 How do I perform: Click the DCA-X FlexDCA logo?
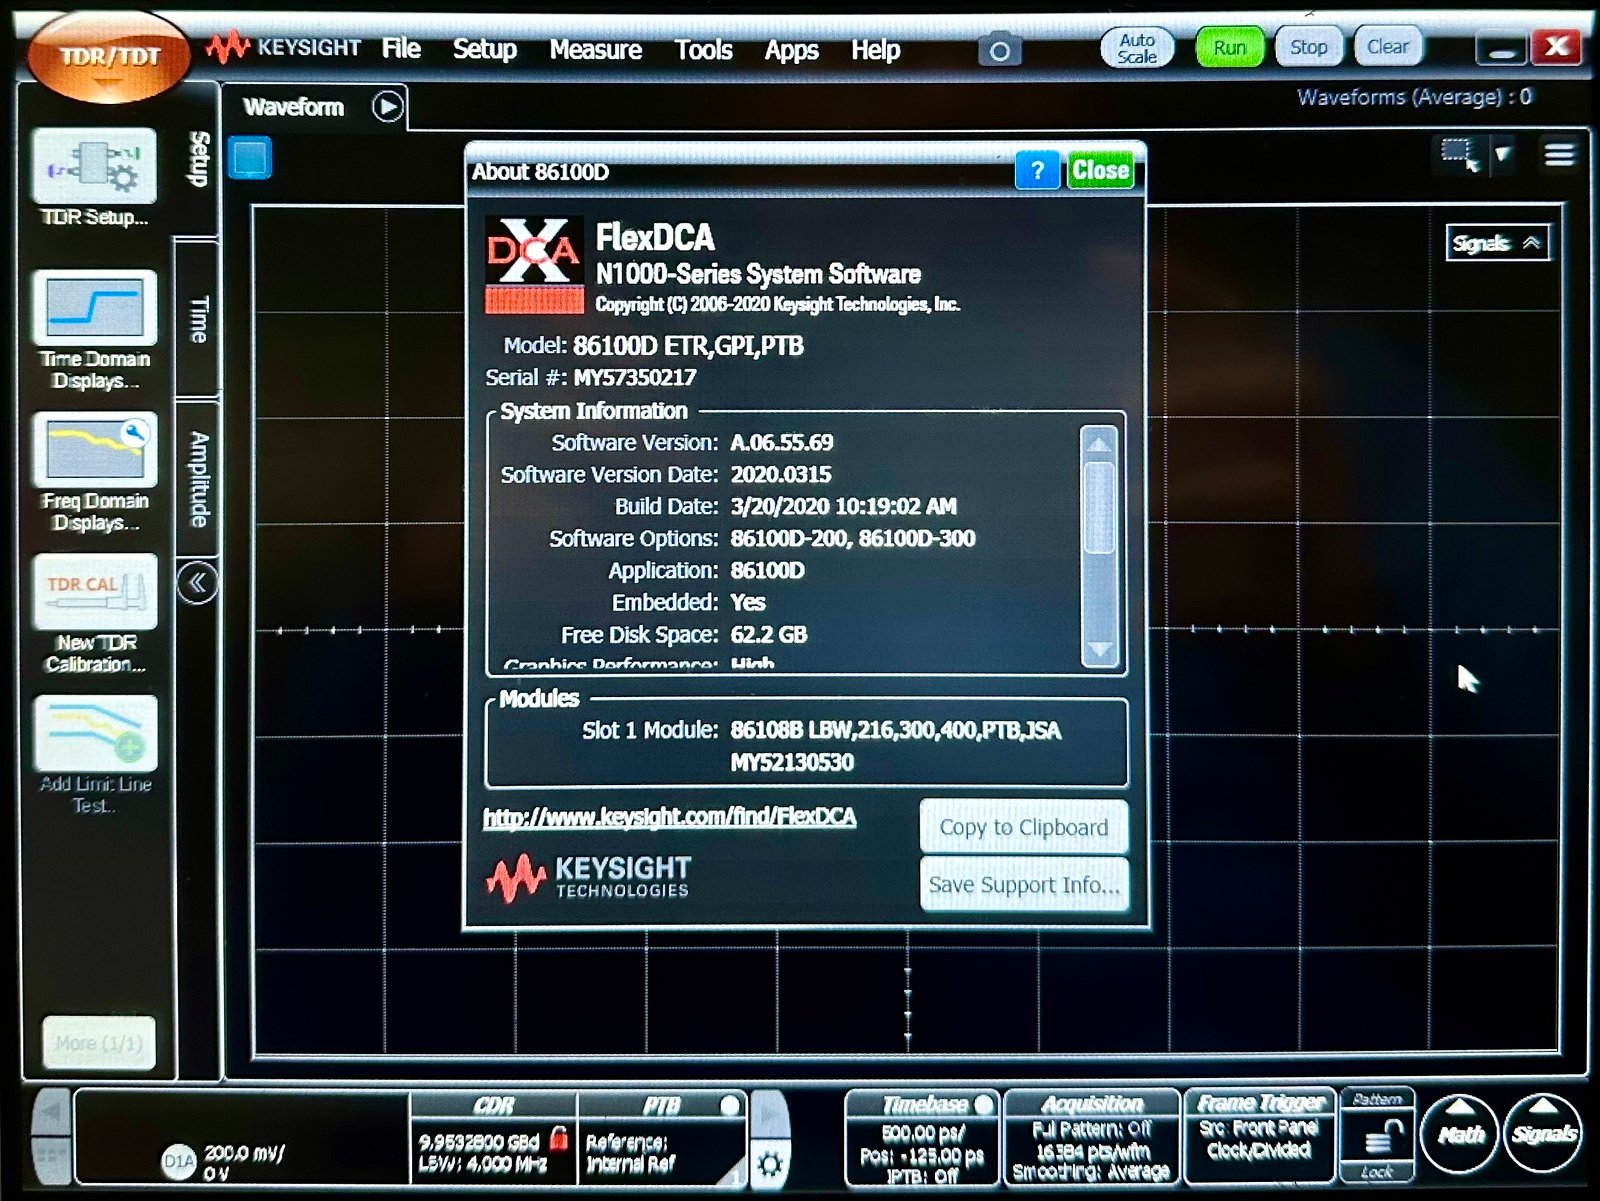tap(535, 265)
